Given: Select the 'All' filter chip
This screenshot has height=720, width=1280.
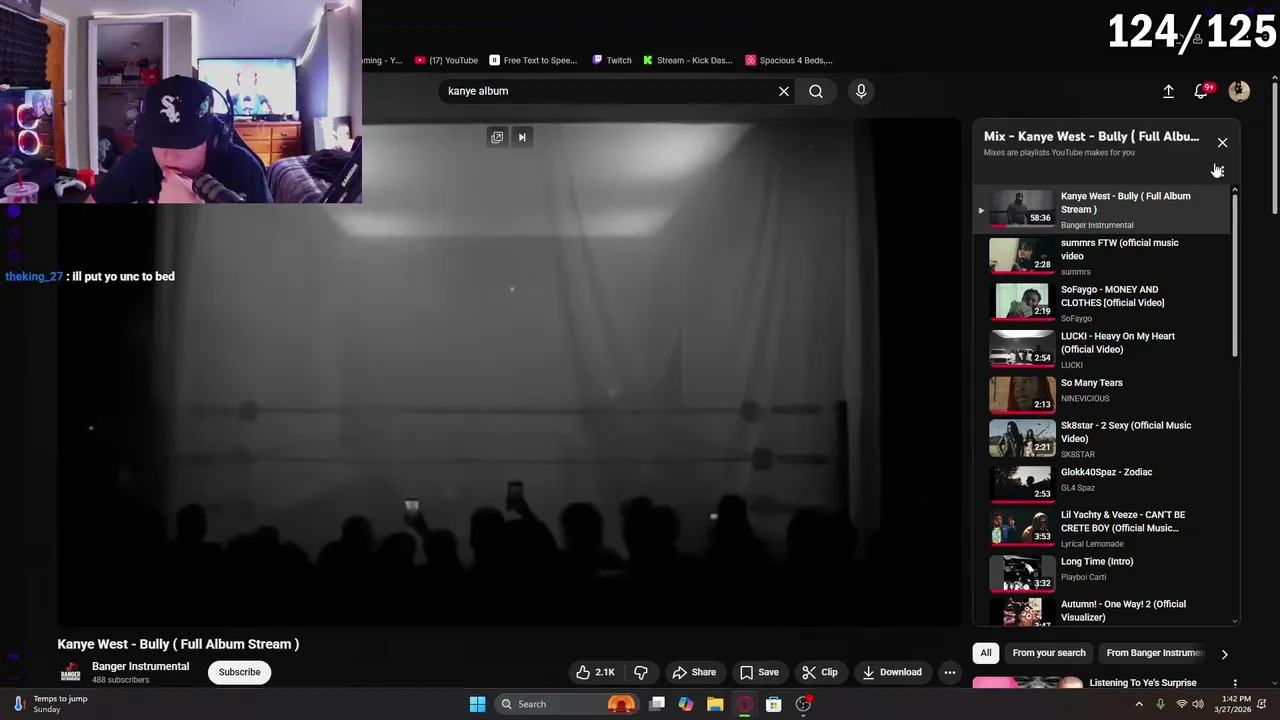Looking at the screenshot, I should [x=986, y=653].
